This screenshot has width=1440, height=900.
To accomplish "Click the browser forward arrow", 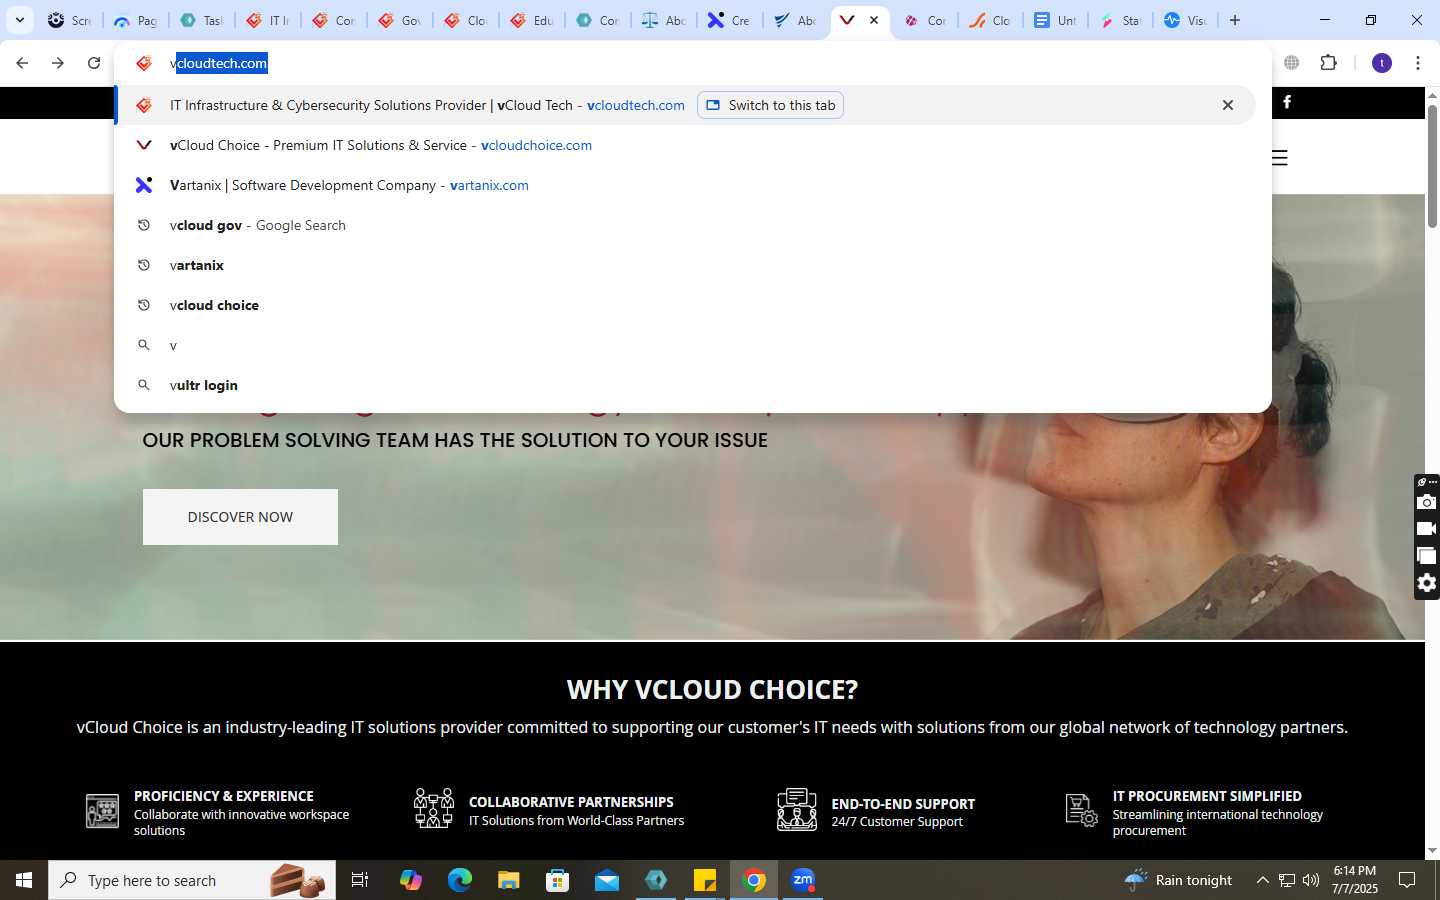I will point(58,63).
